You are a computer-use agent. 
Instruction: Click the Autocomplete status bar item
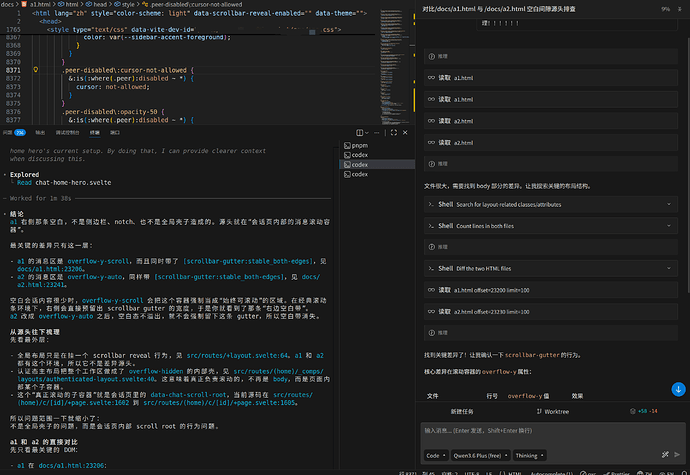click(552, 473)
